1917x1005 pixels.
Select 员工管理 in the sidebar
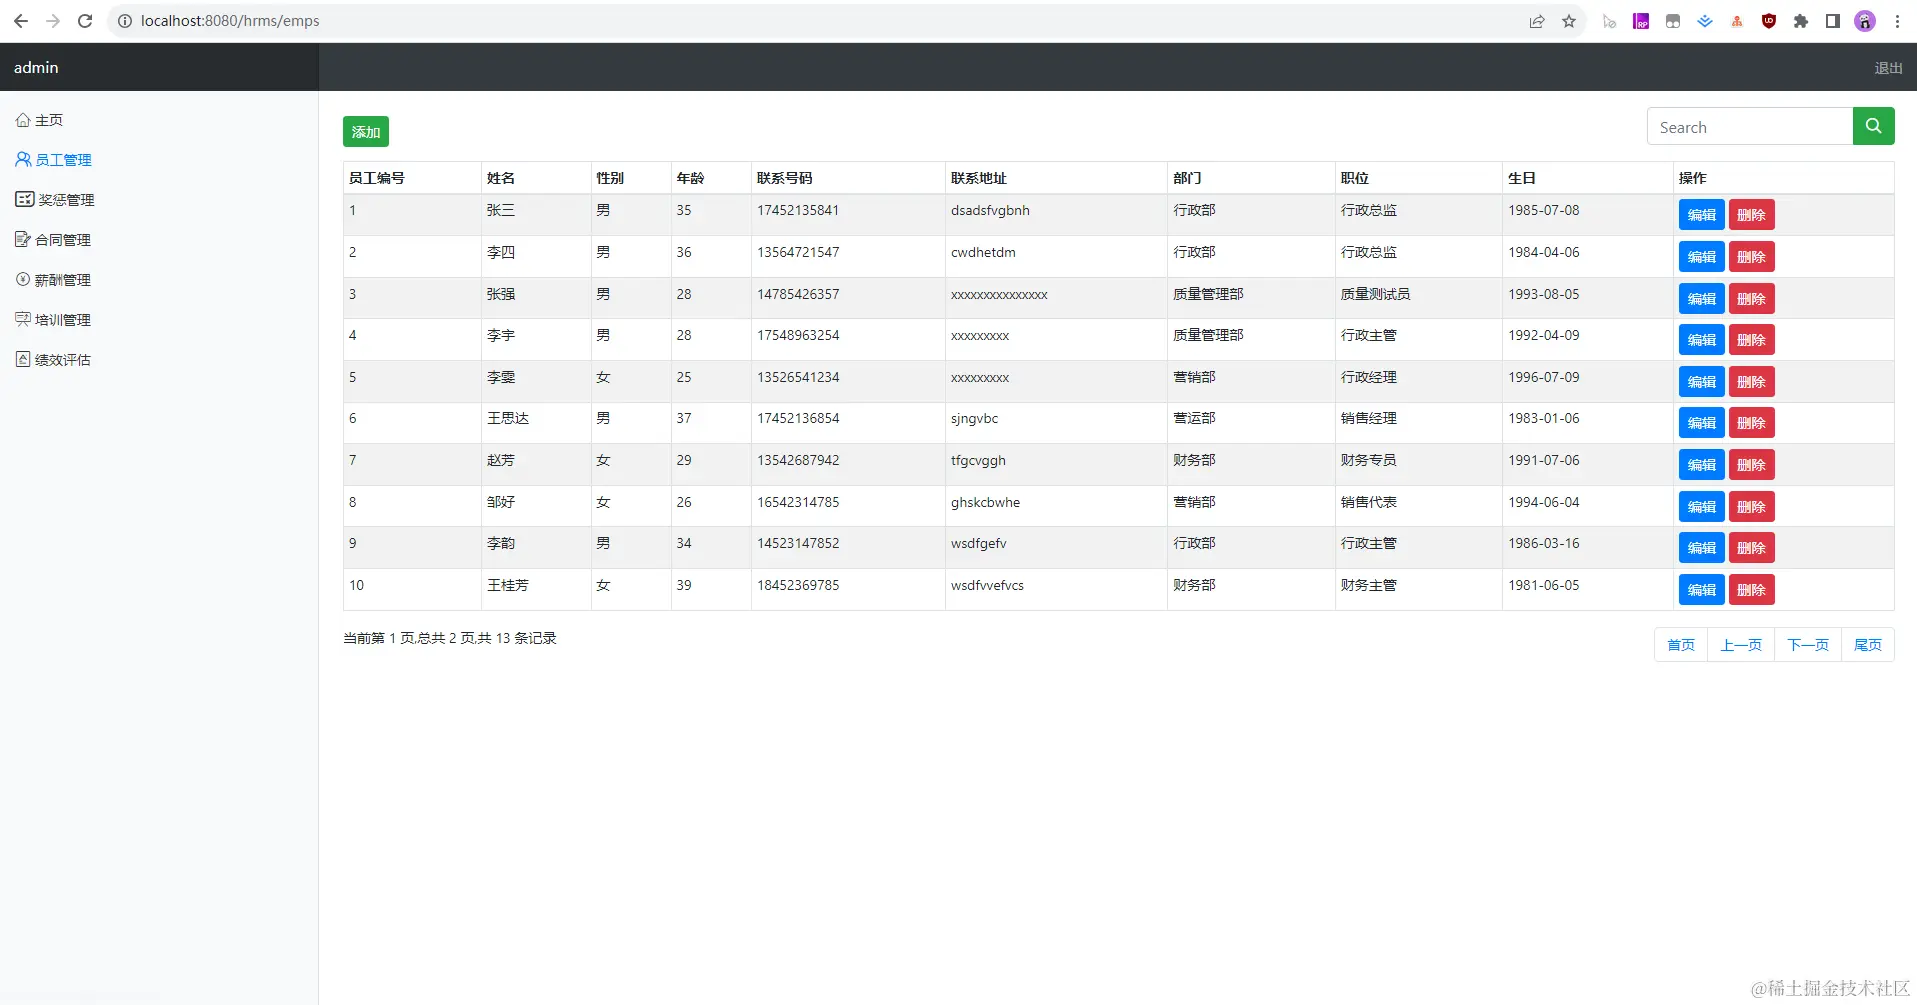point(53,160)
